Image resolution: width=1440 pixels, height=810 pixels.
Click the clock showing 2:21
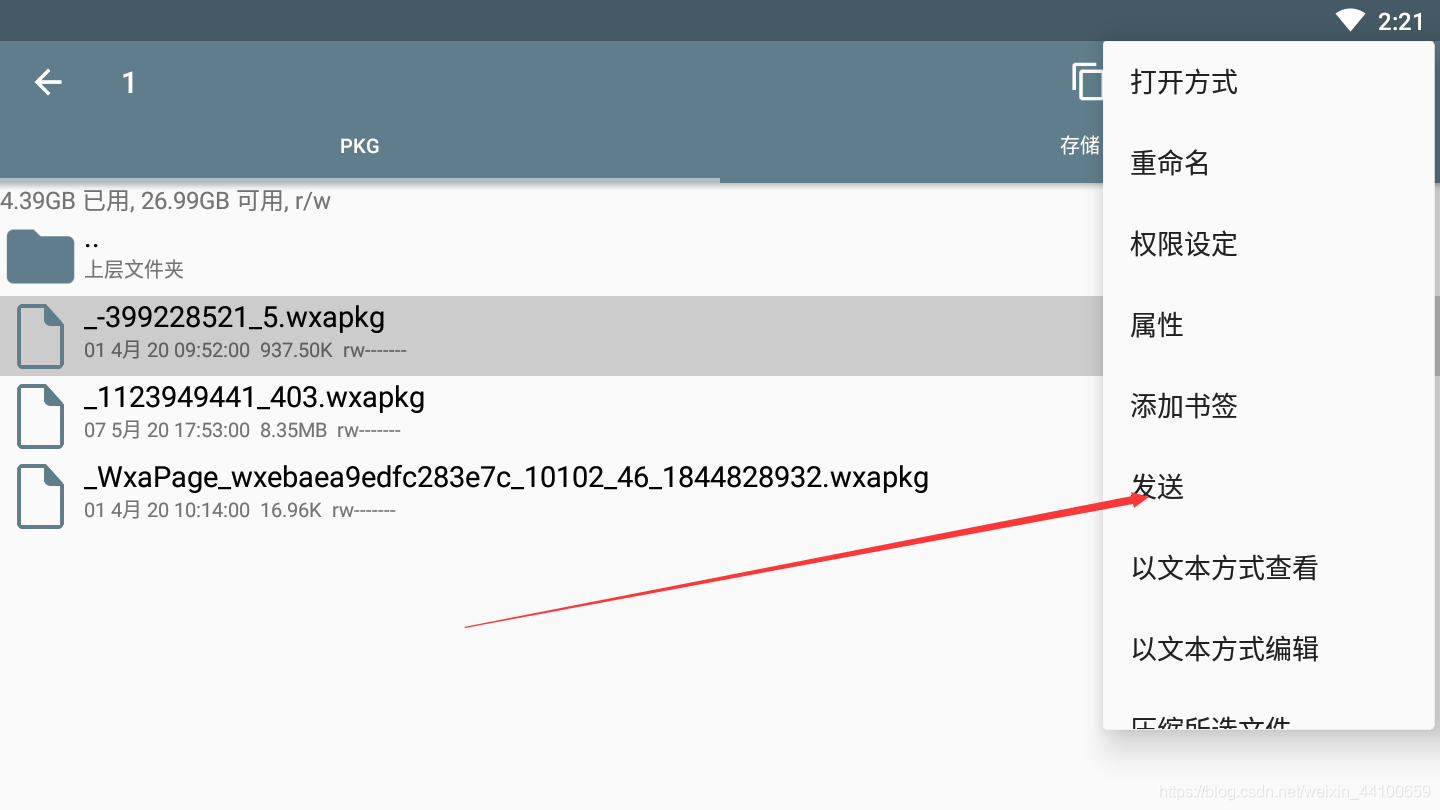[1401, 21]
